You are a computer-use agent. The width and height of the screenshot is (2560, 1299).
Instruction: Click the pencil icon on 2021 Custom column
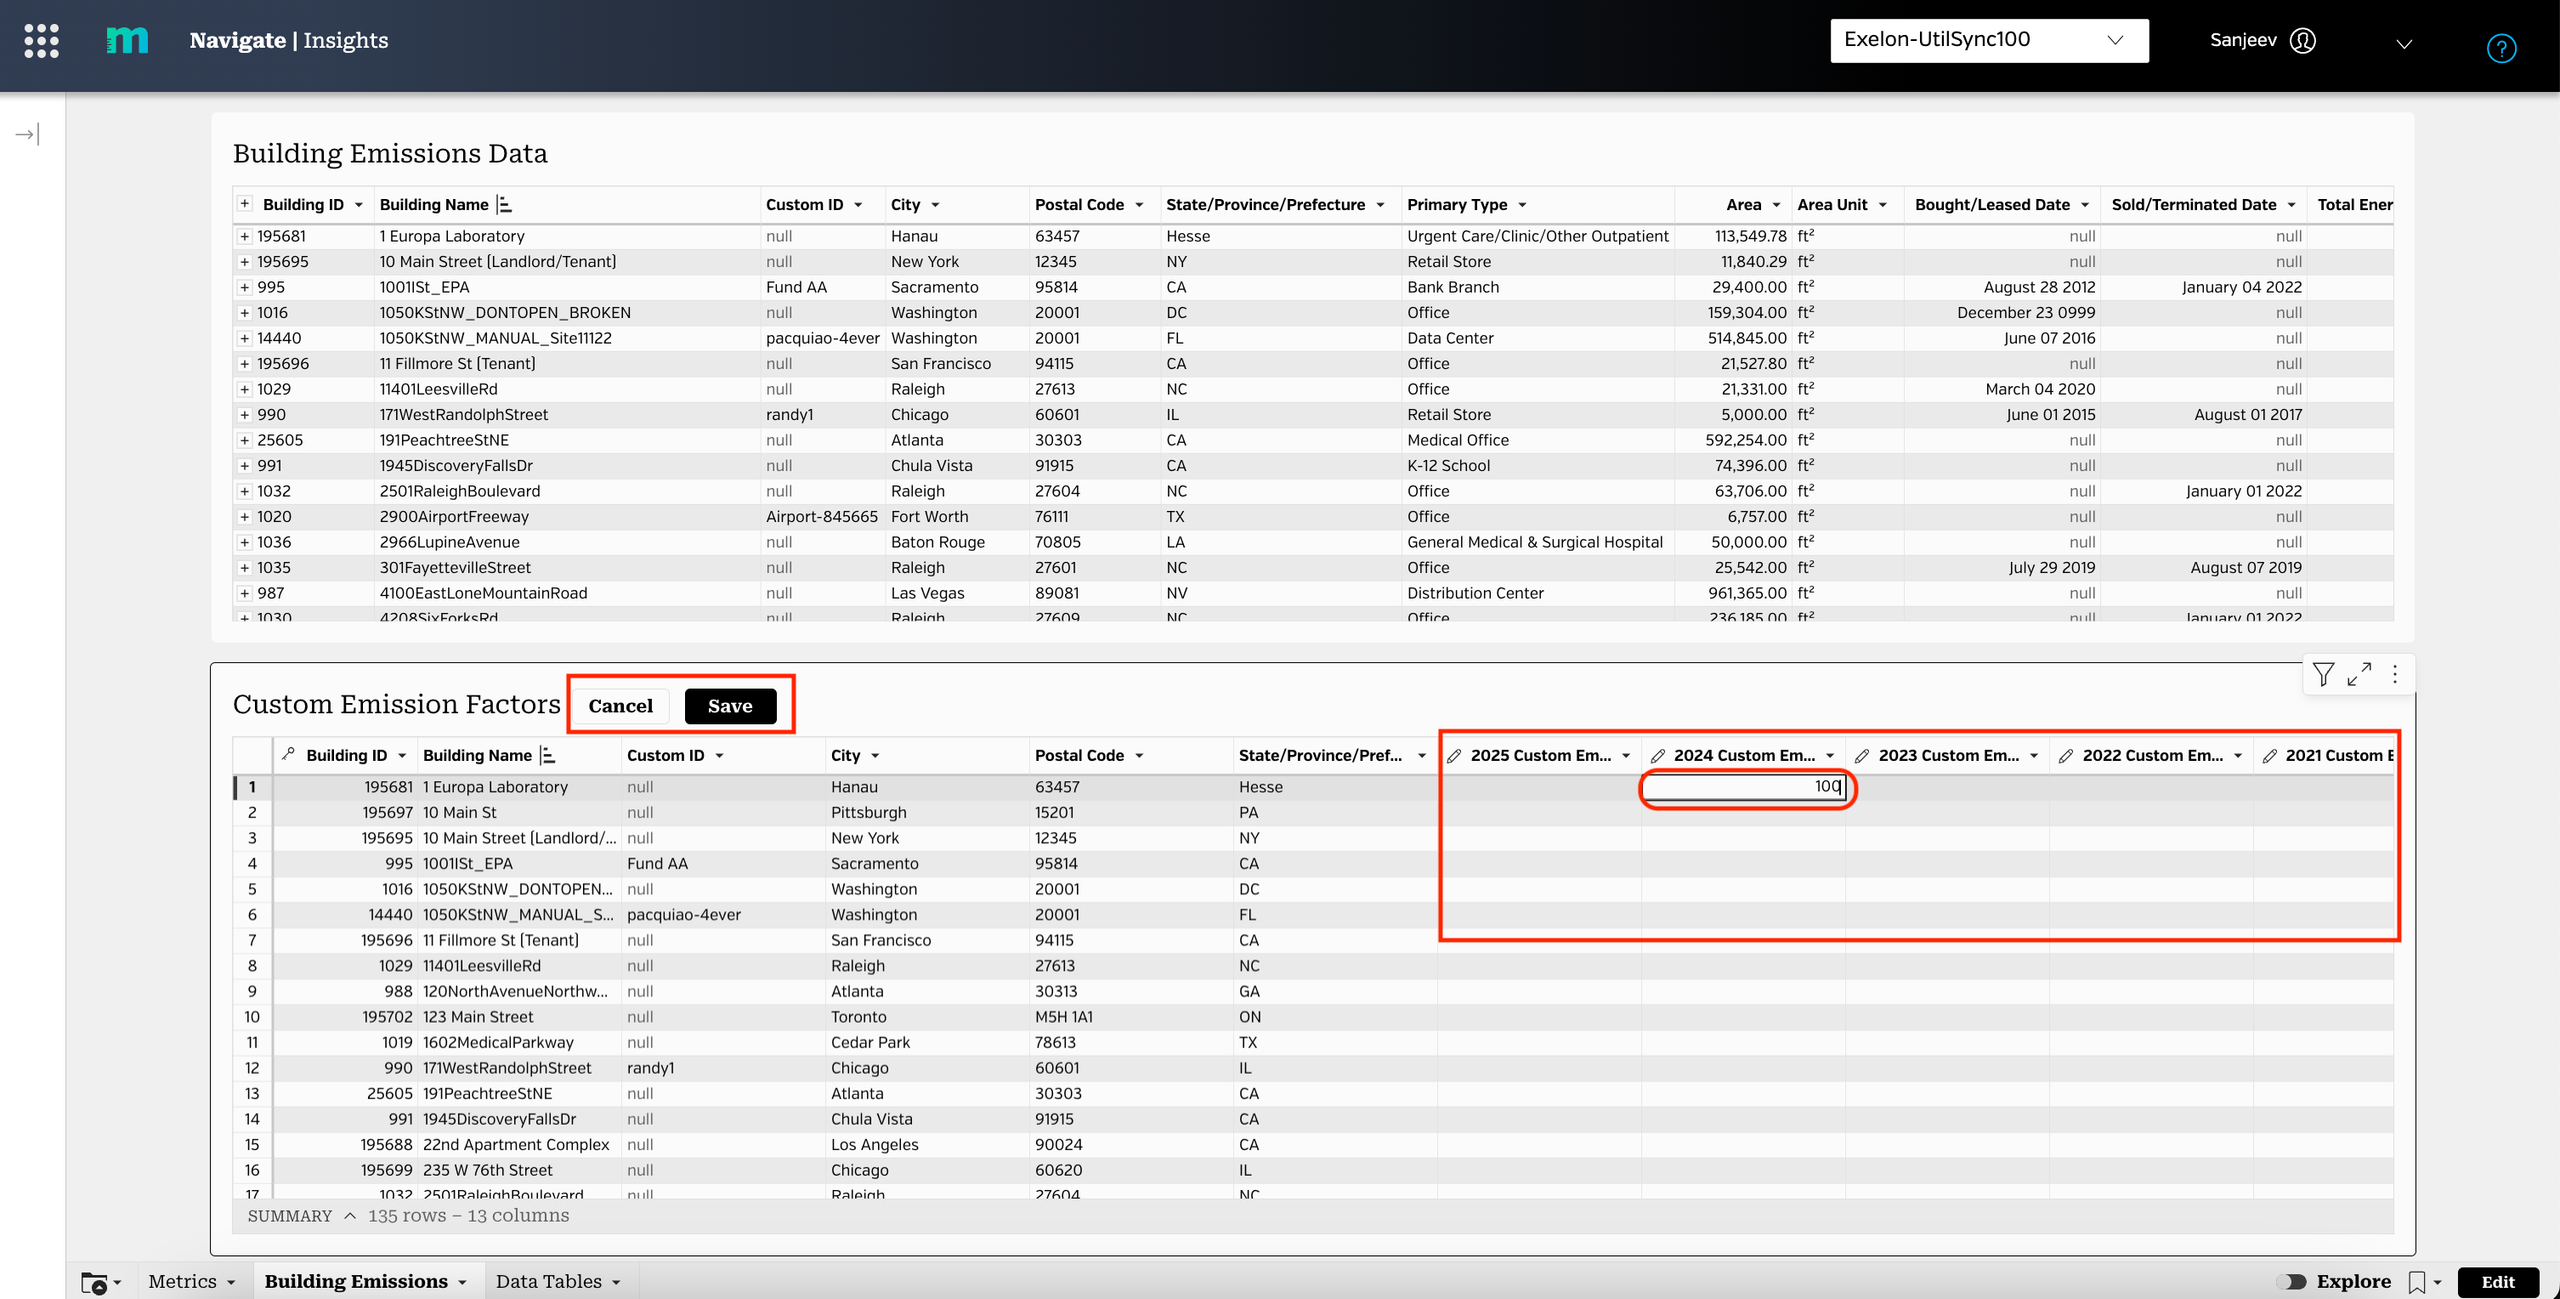point(2270,756)
